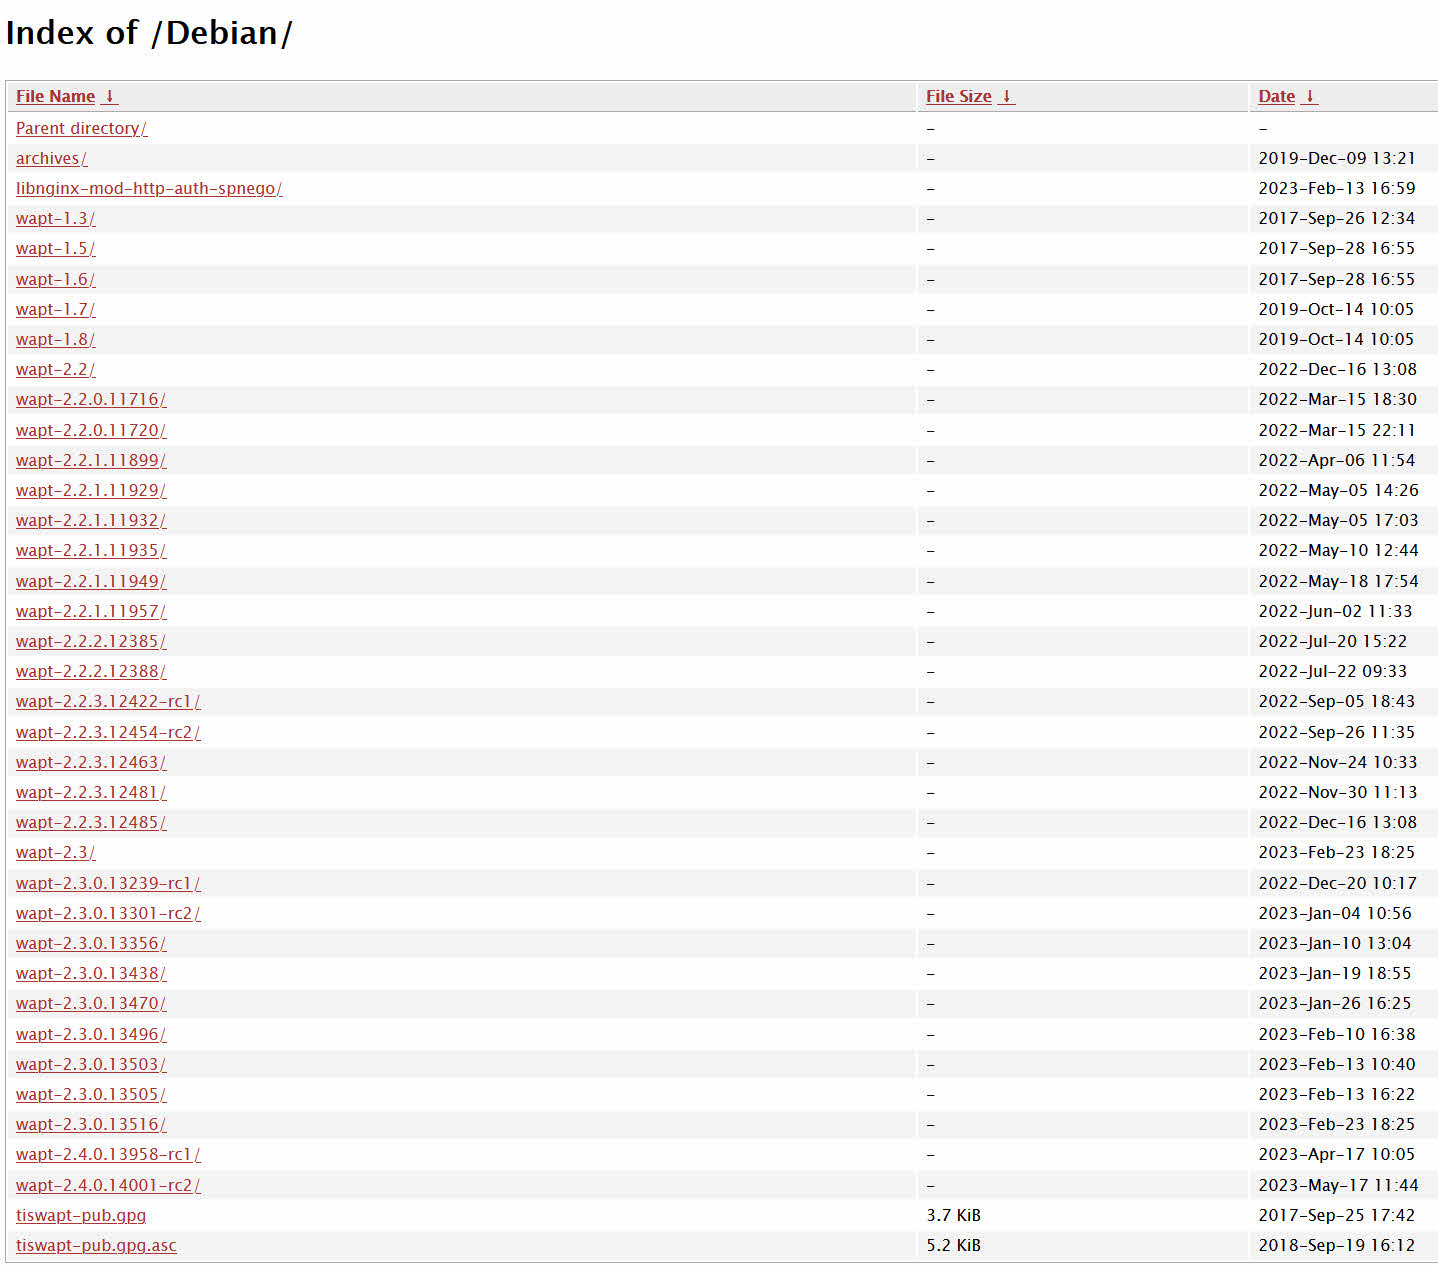Image resolution: width=1438 pixels, height=1268 pixels.
Task: Click the date 2017-Sep-25 17:42
Action: [x=1336, y=1215]
